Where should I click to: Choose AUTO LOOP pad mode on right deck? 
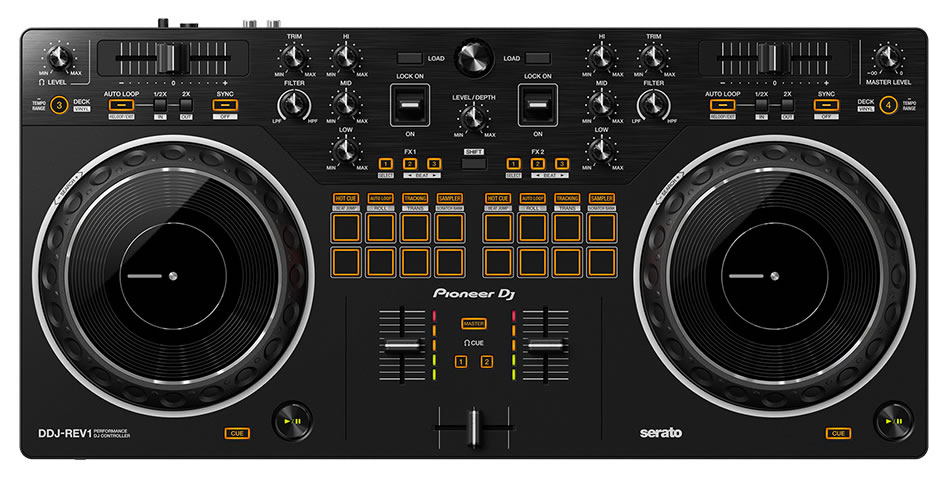[533, 198]
